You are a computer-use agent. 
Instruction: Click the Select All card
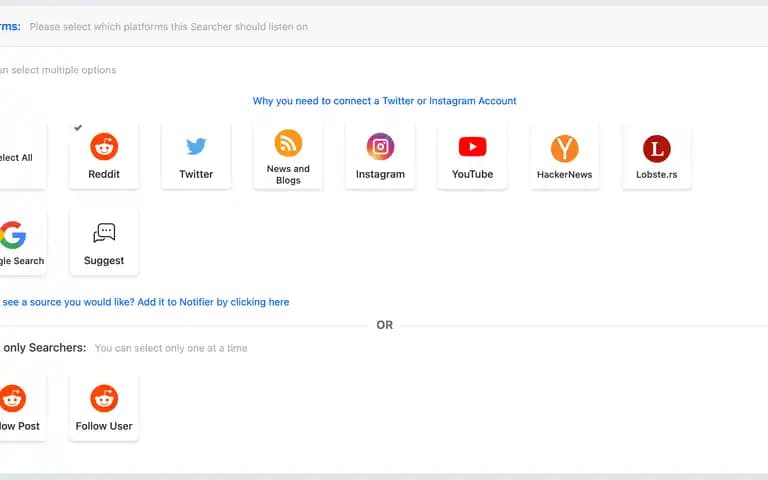[x=23, y=157]
